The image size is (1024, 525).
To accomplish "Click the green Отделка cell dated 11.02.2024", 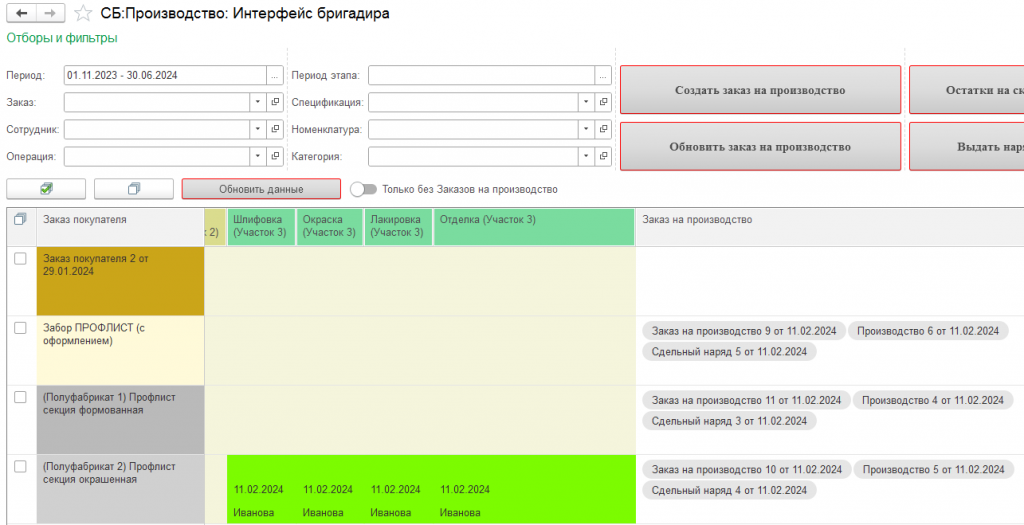I will pos(534,490).
